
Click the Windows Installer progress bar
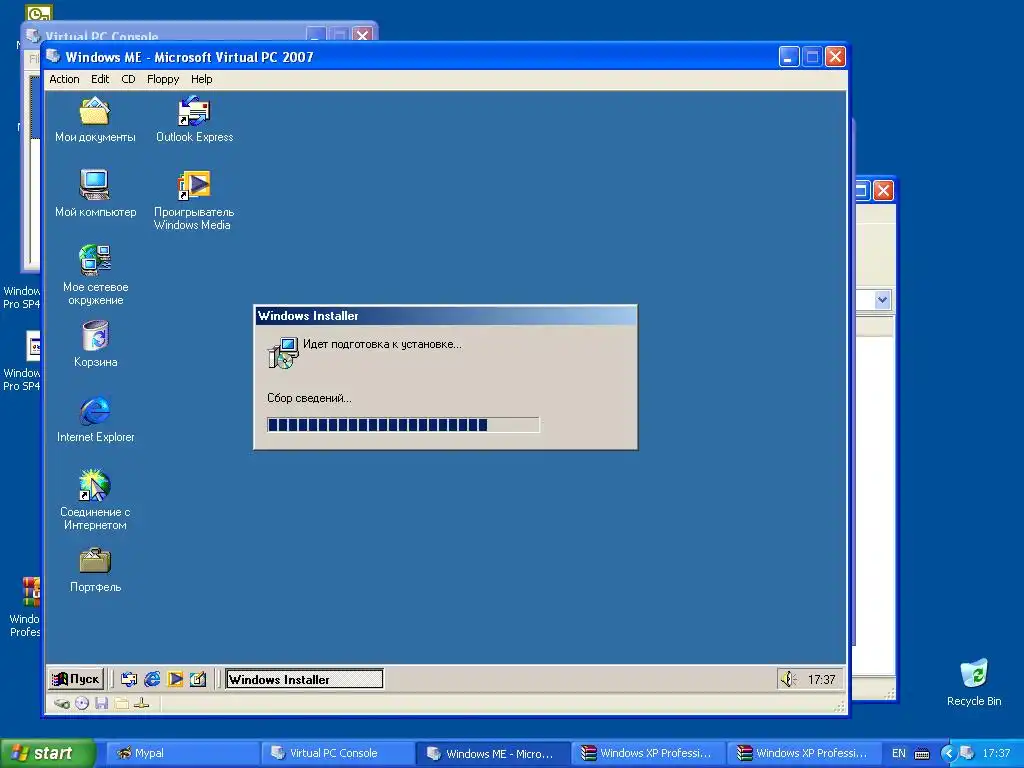click(x=403, y=425)
